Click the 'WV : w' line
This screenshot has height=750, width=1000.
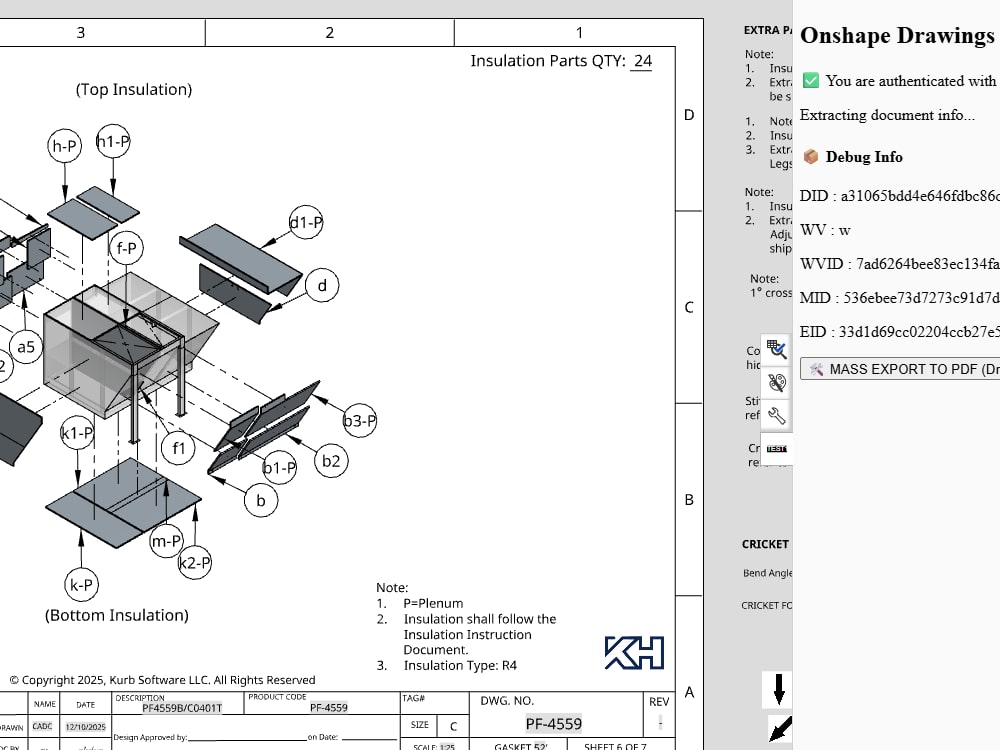(x=825, y=230)
